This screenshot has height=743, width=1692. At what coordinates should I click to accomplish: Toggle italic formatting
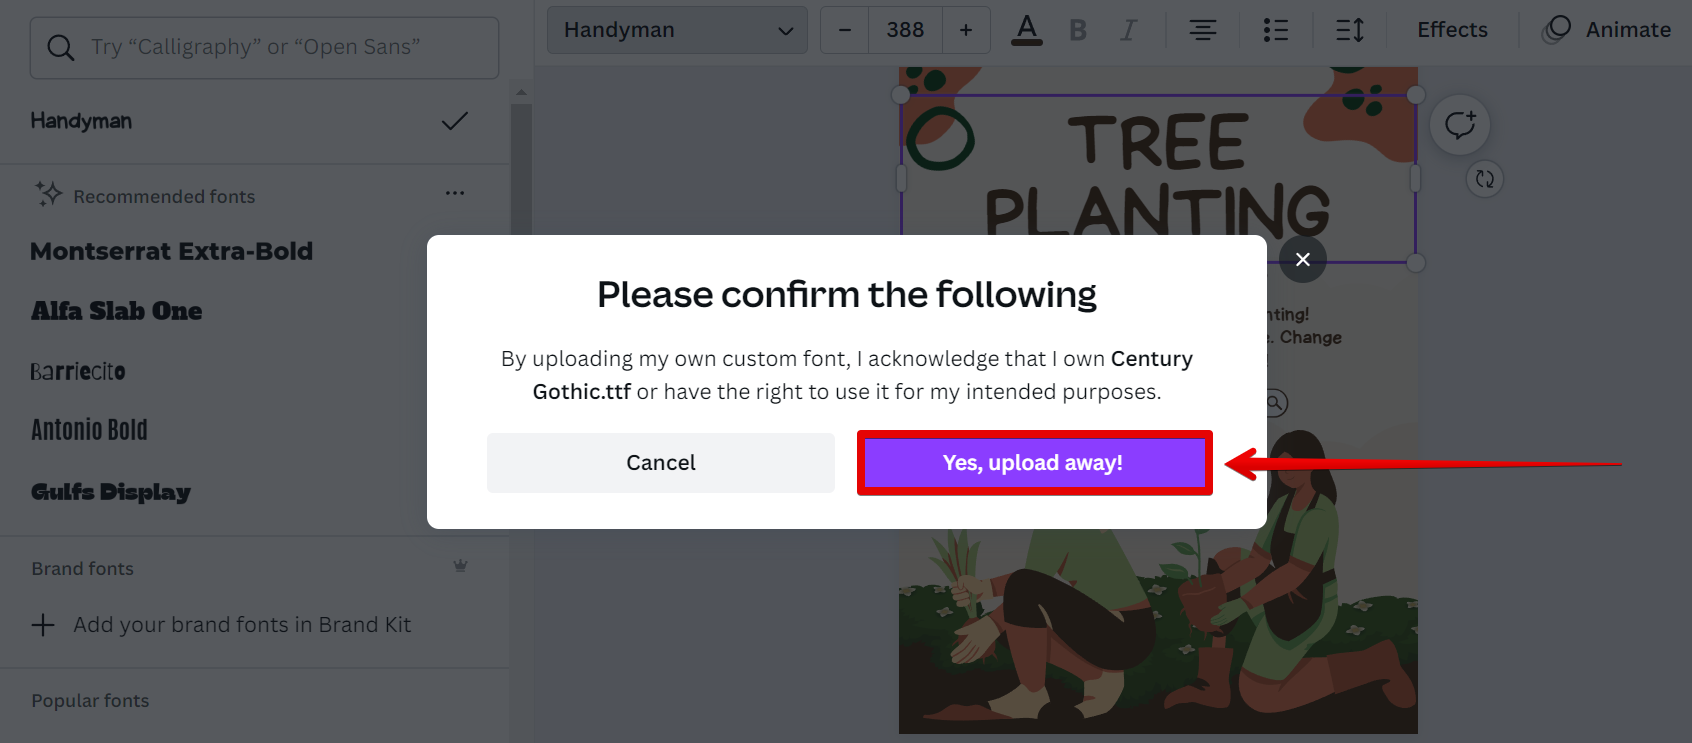(x=1128, y=30)
